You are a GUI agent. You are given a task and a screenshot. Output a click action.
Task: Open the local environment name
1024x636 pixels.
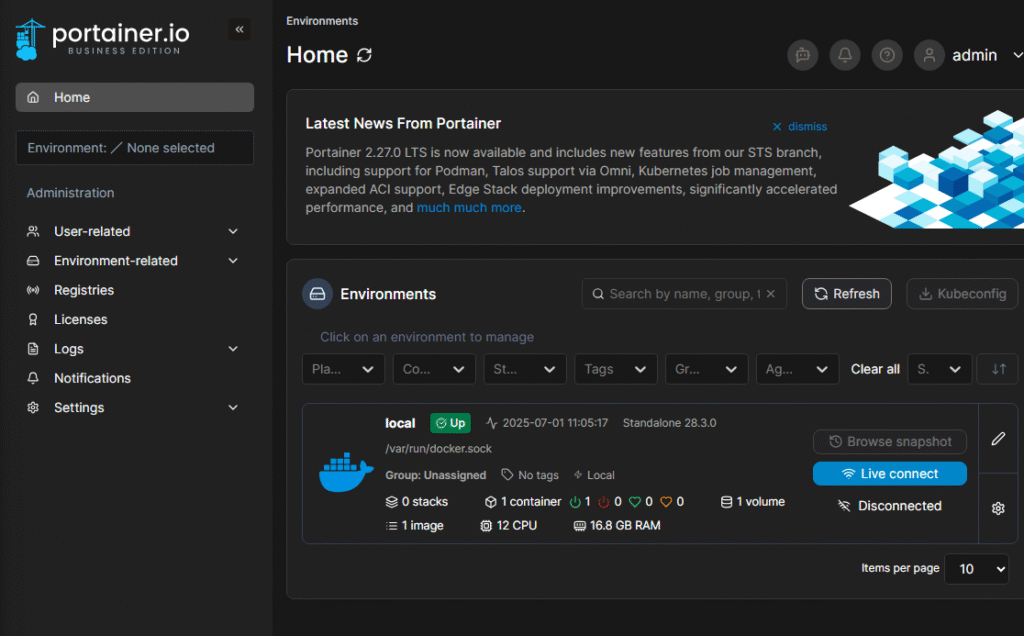coord(400,423)
